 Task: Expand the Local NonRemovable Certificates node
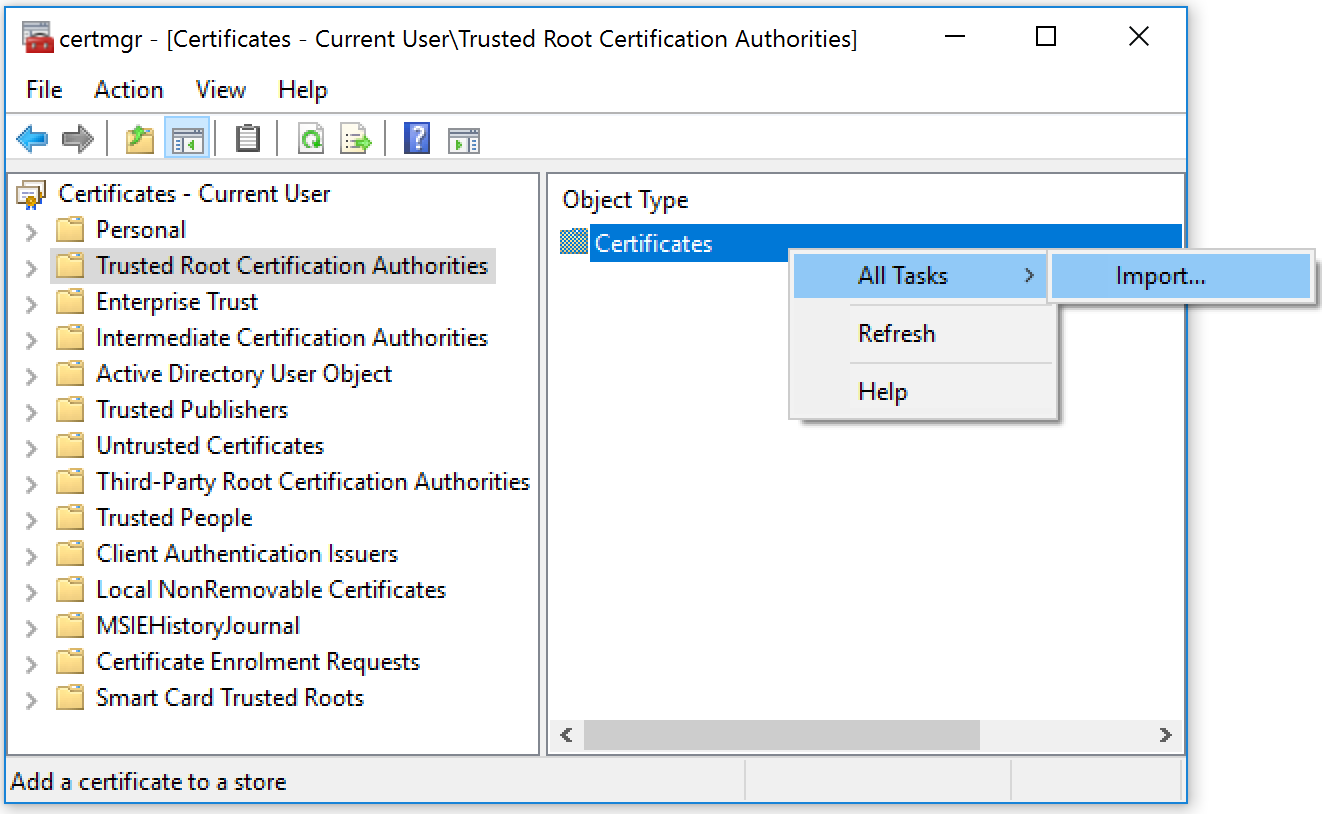(x=31, y=592)
